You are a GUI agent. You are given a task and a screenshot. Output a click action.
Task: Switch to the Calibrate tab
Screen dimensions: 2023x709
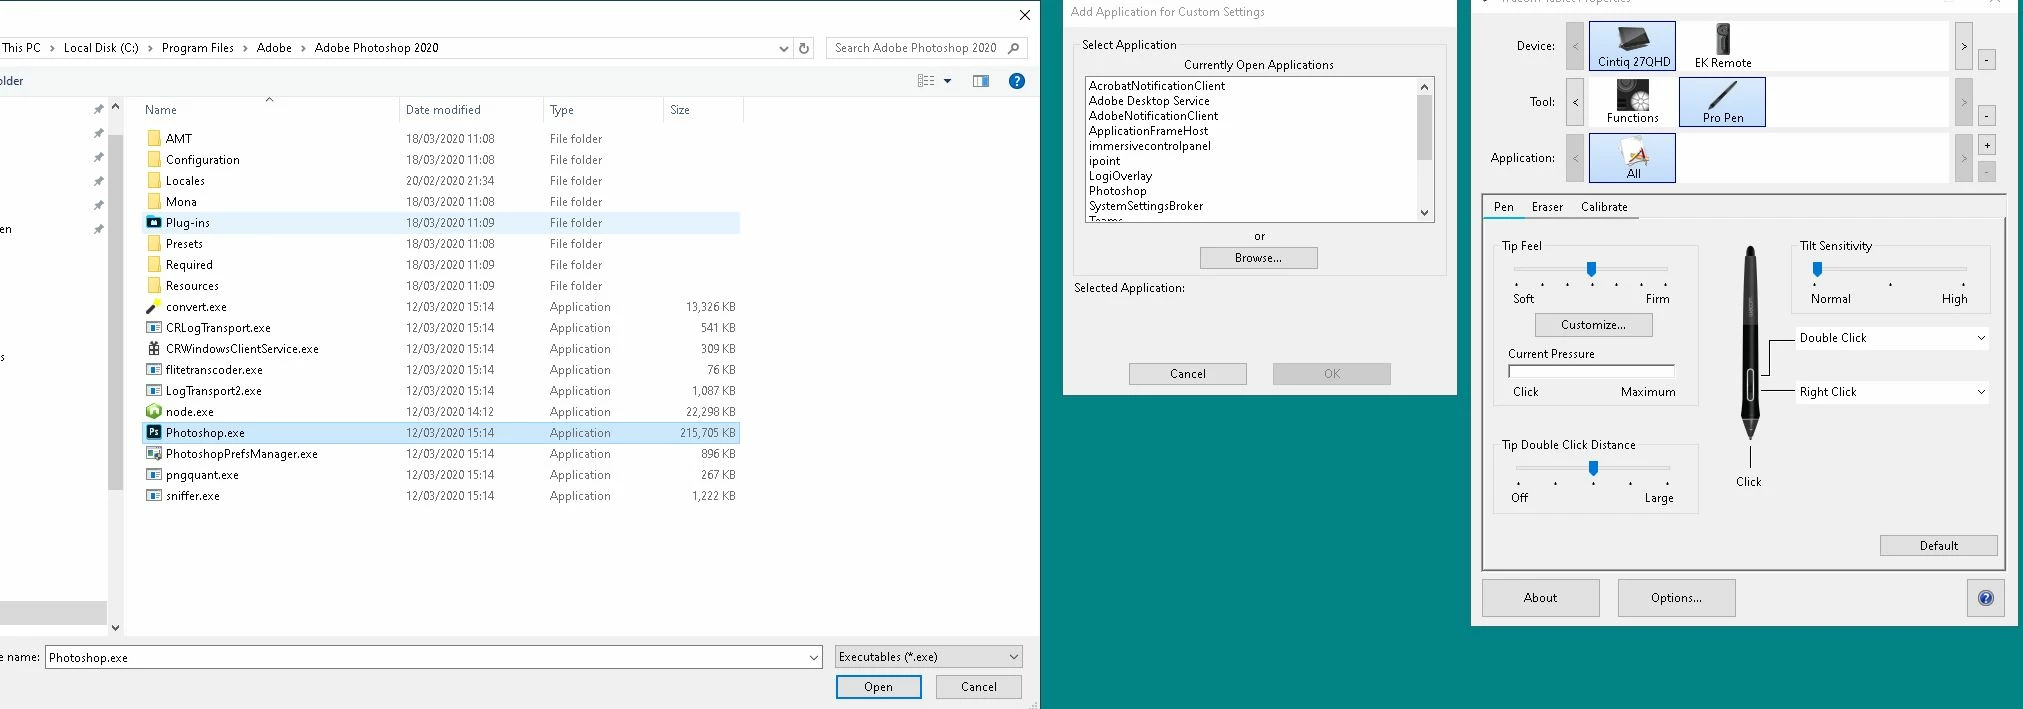tap(1604, 207)
